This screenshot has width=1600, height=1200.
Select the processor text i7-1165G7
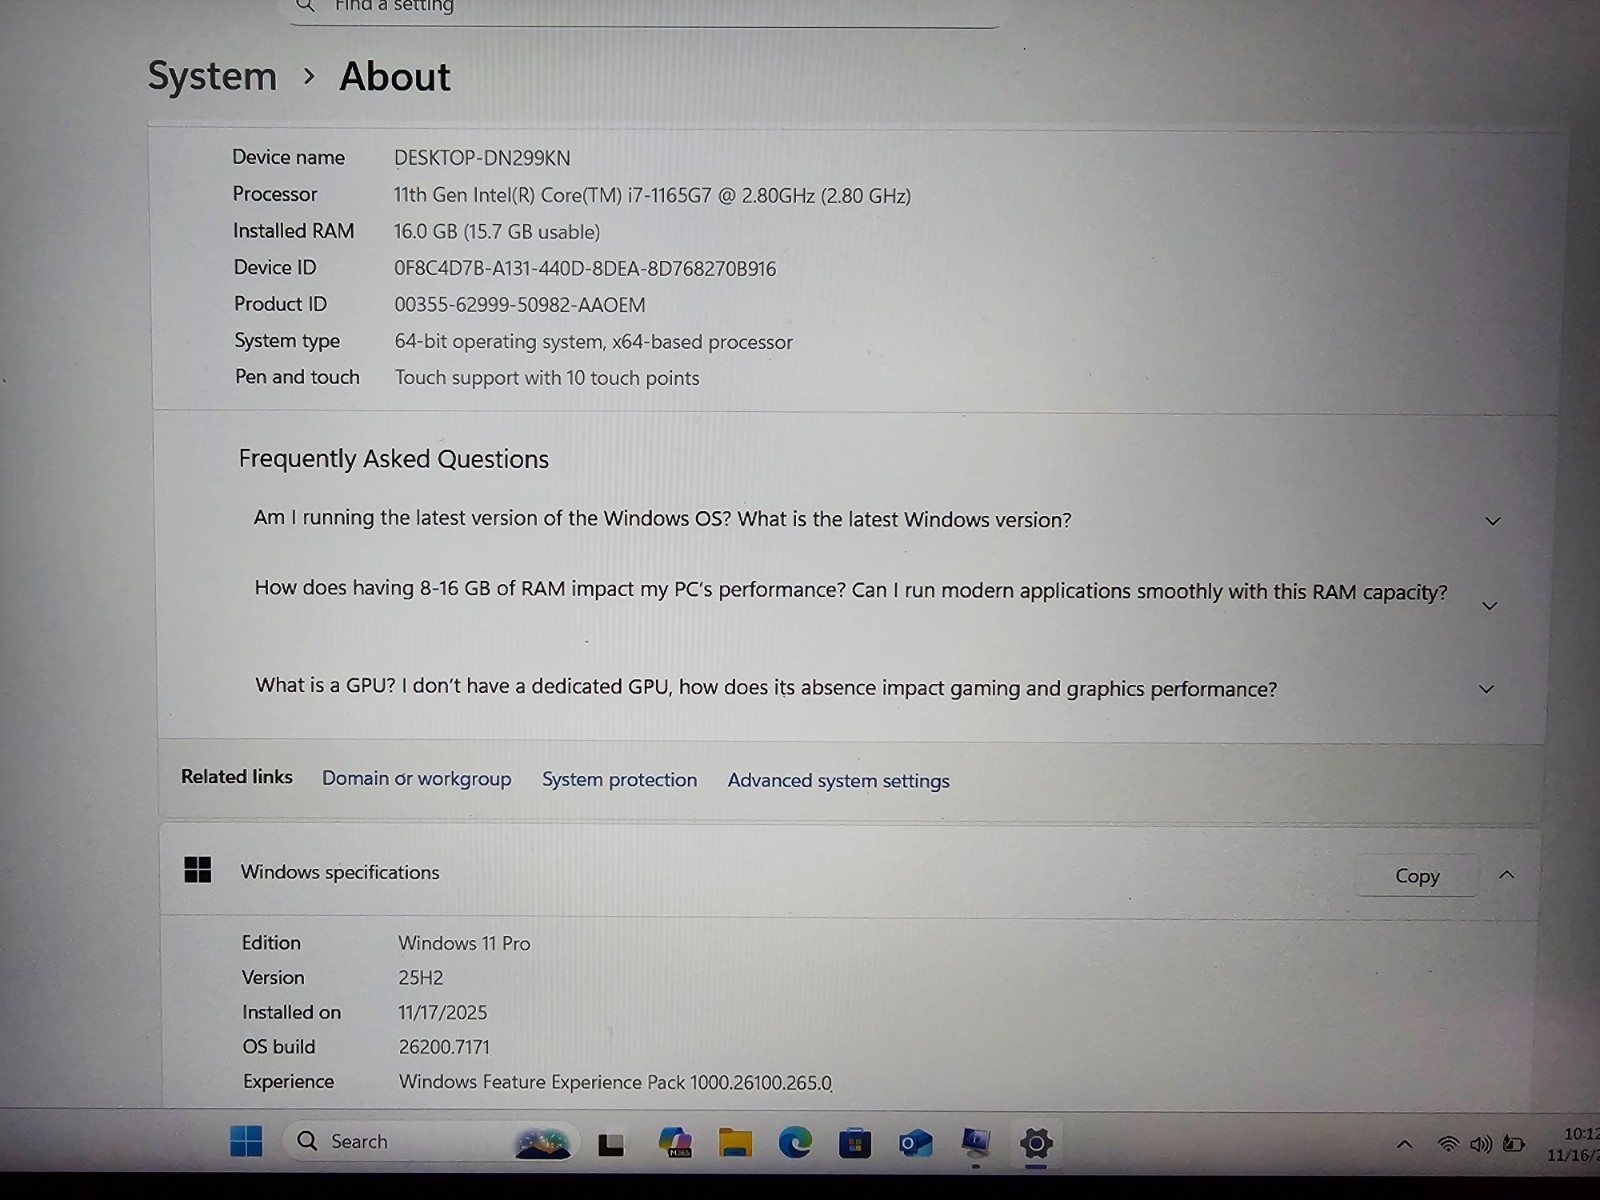point(652,196)
